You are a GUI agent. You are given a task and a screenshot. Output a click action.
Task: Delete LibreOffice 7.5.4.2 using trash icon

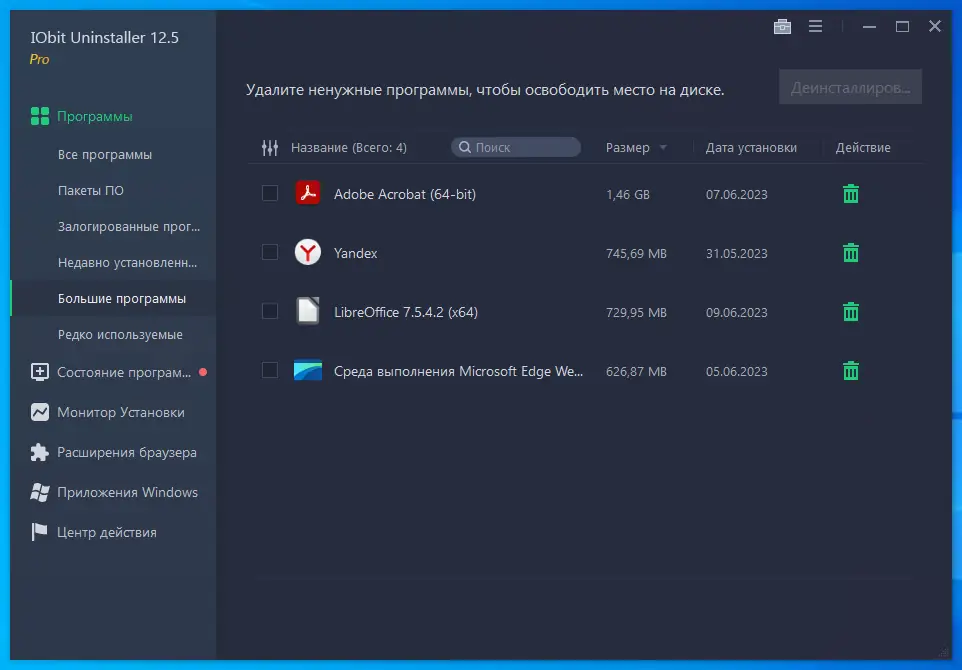pos(850,312)
